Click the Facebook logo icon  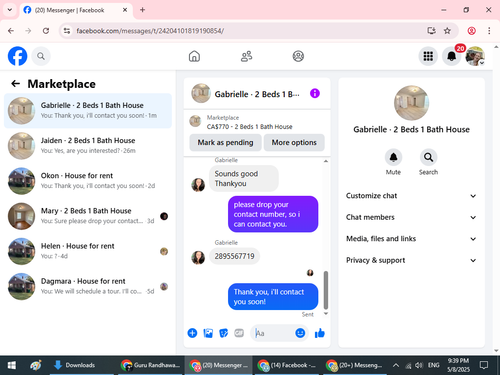click(x=17, y=56)
